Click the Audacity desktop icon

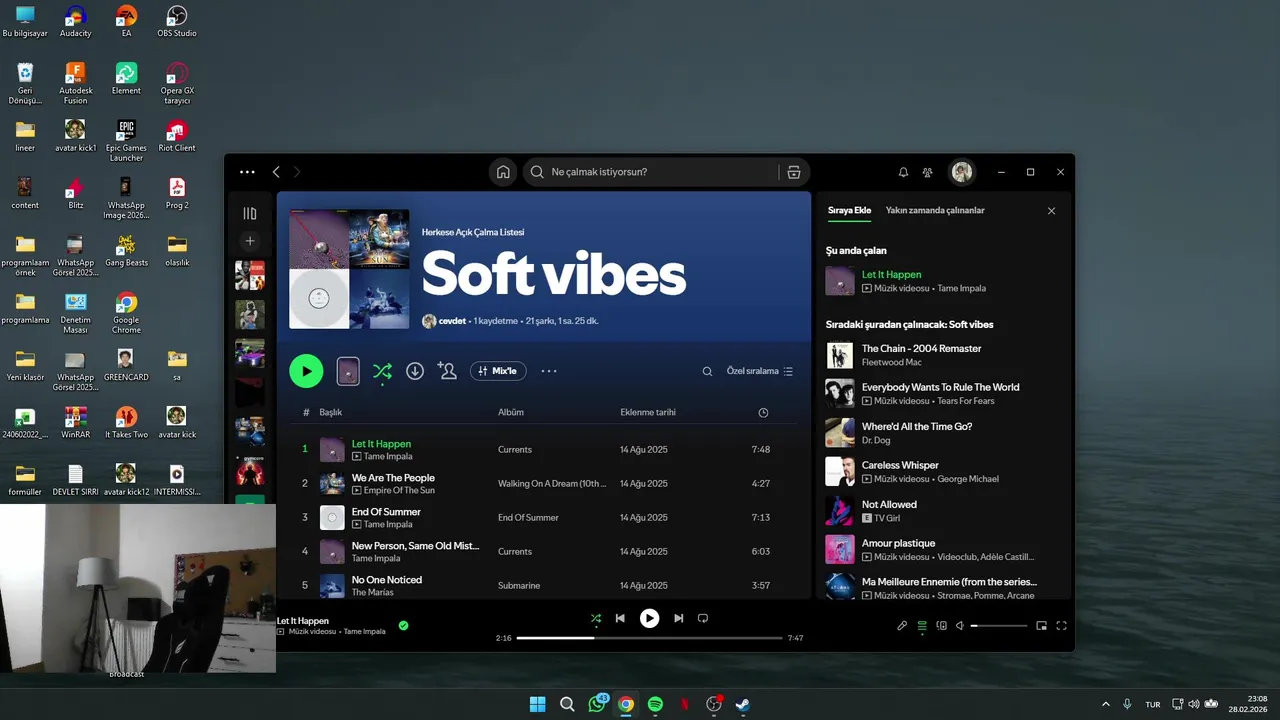click(75, 22)
